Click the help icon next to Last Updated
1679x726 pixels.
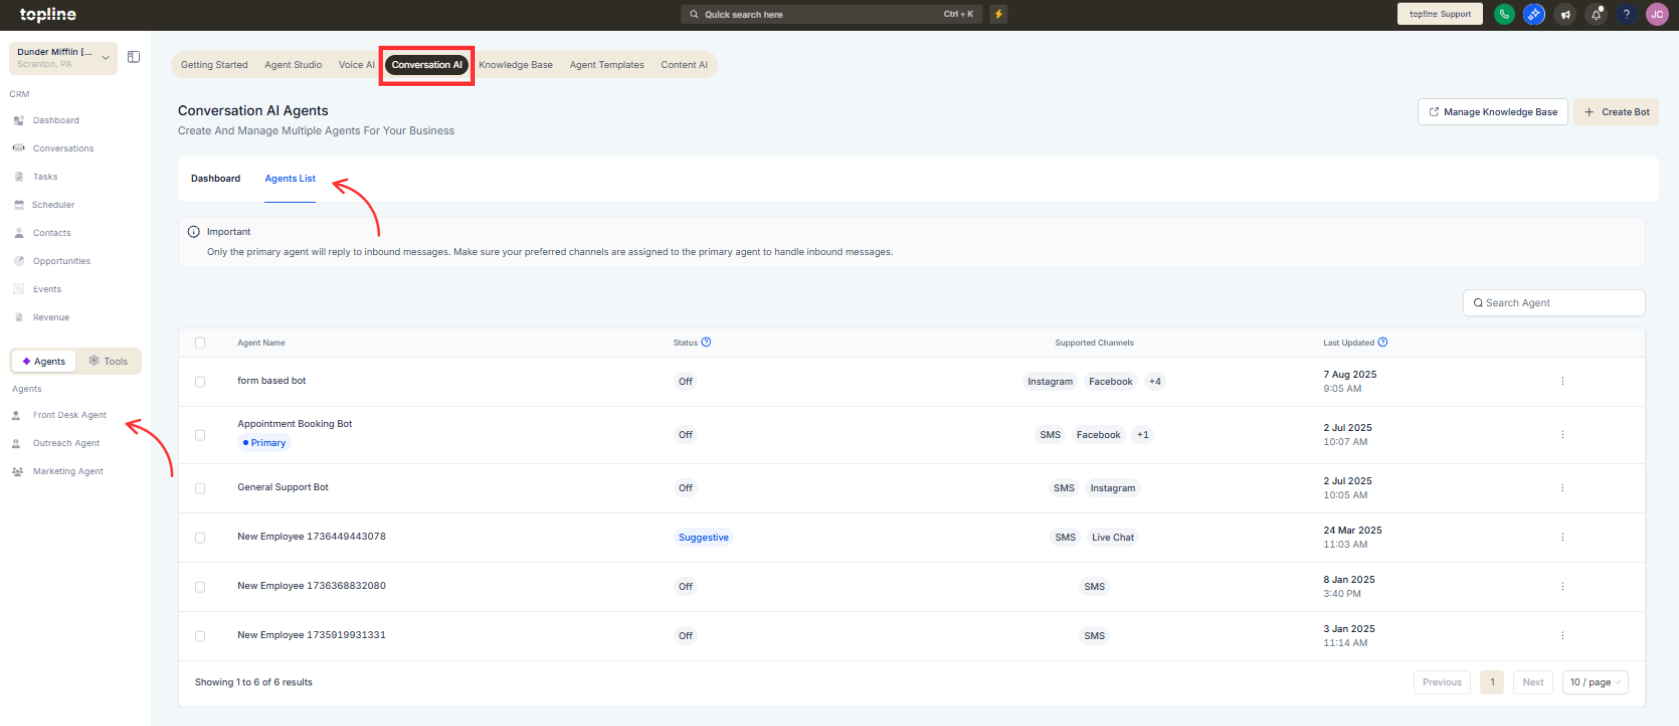click(1383, 342)
